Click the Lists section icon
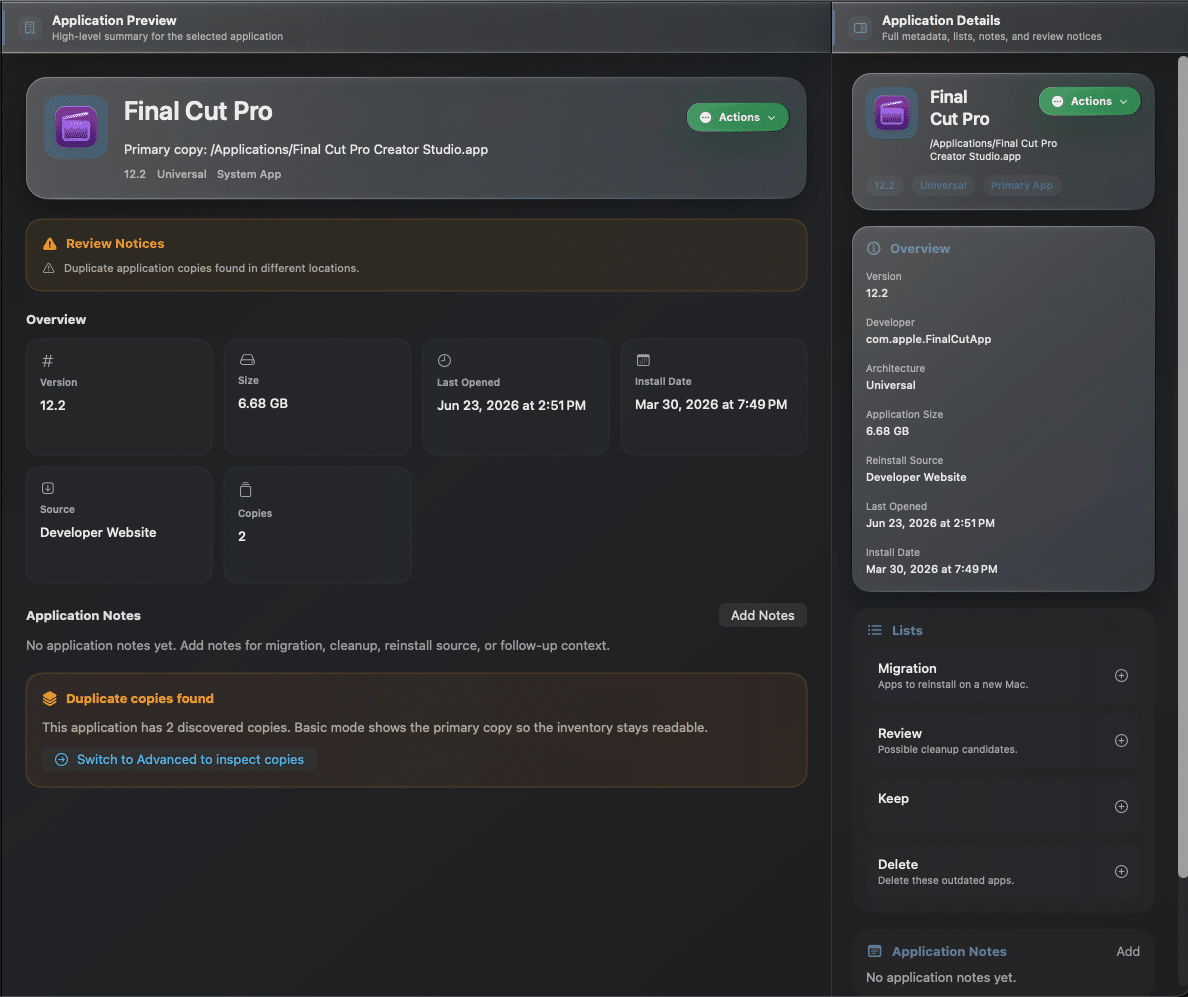The width and height of the screenshot is (1188, 997). click(x=874, y=630)
